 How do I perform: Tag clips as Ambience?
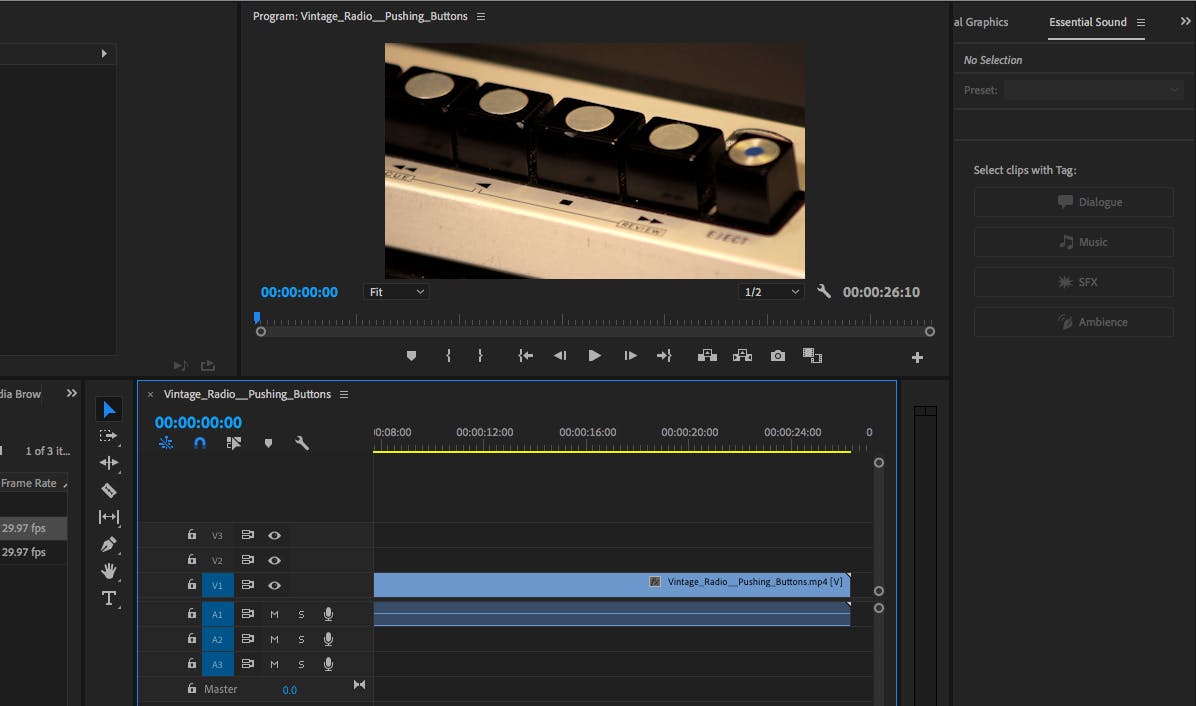click(1074, 322)
